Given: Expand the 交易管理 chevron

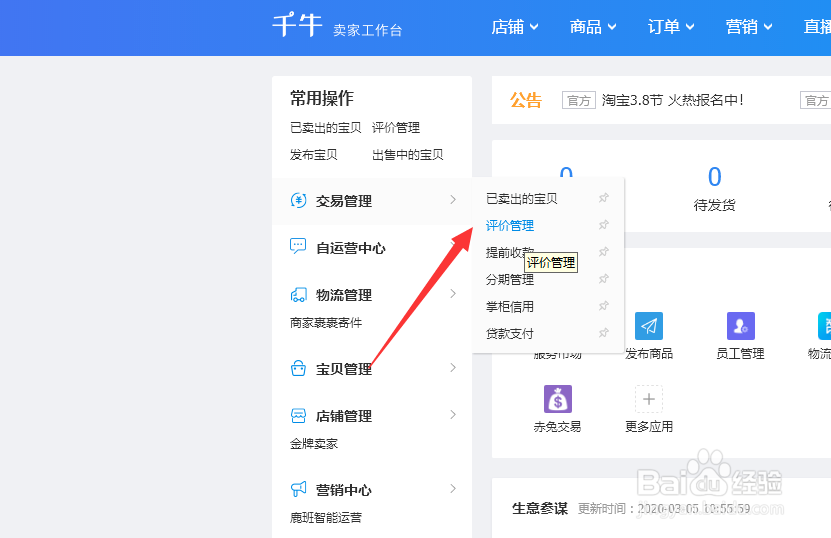Looking at the screenshot, I should [453, 200].
